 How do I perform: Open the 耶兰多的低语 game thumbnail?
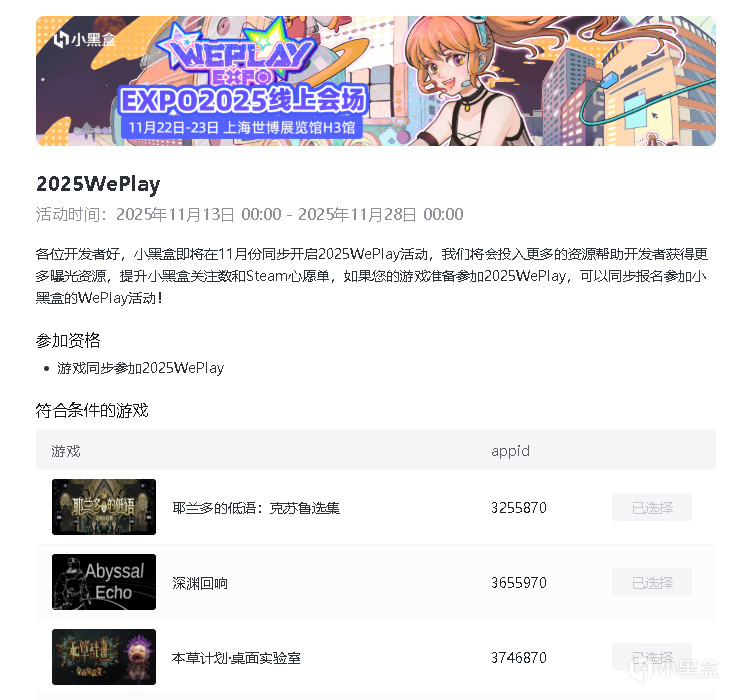(104, 507)
